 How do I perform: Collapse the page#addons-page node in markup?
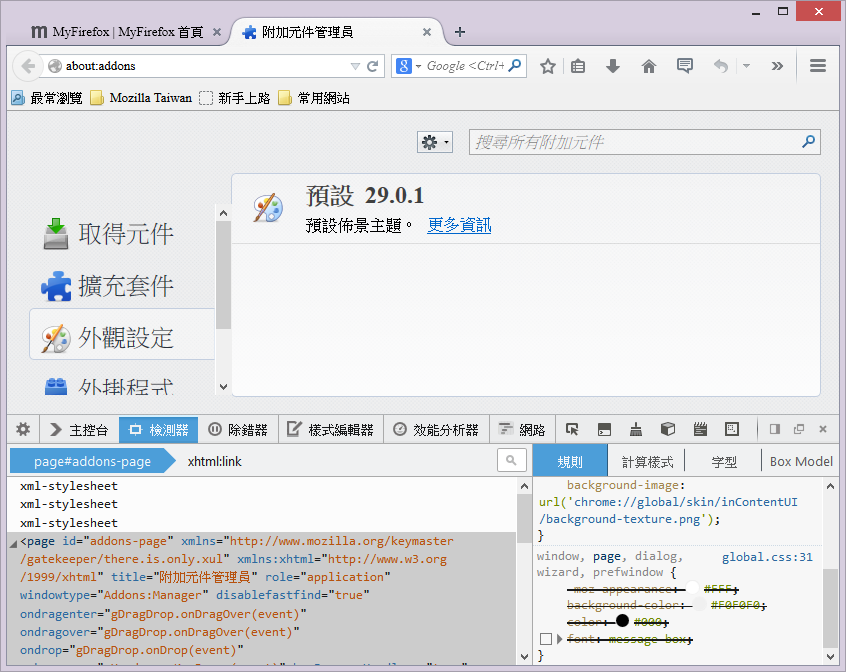(13, 543)
